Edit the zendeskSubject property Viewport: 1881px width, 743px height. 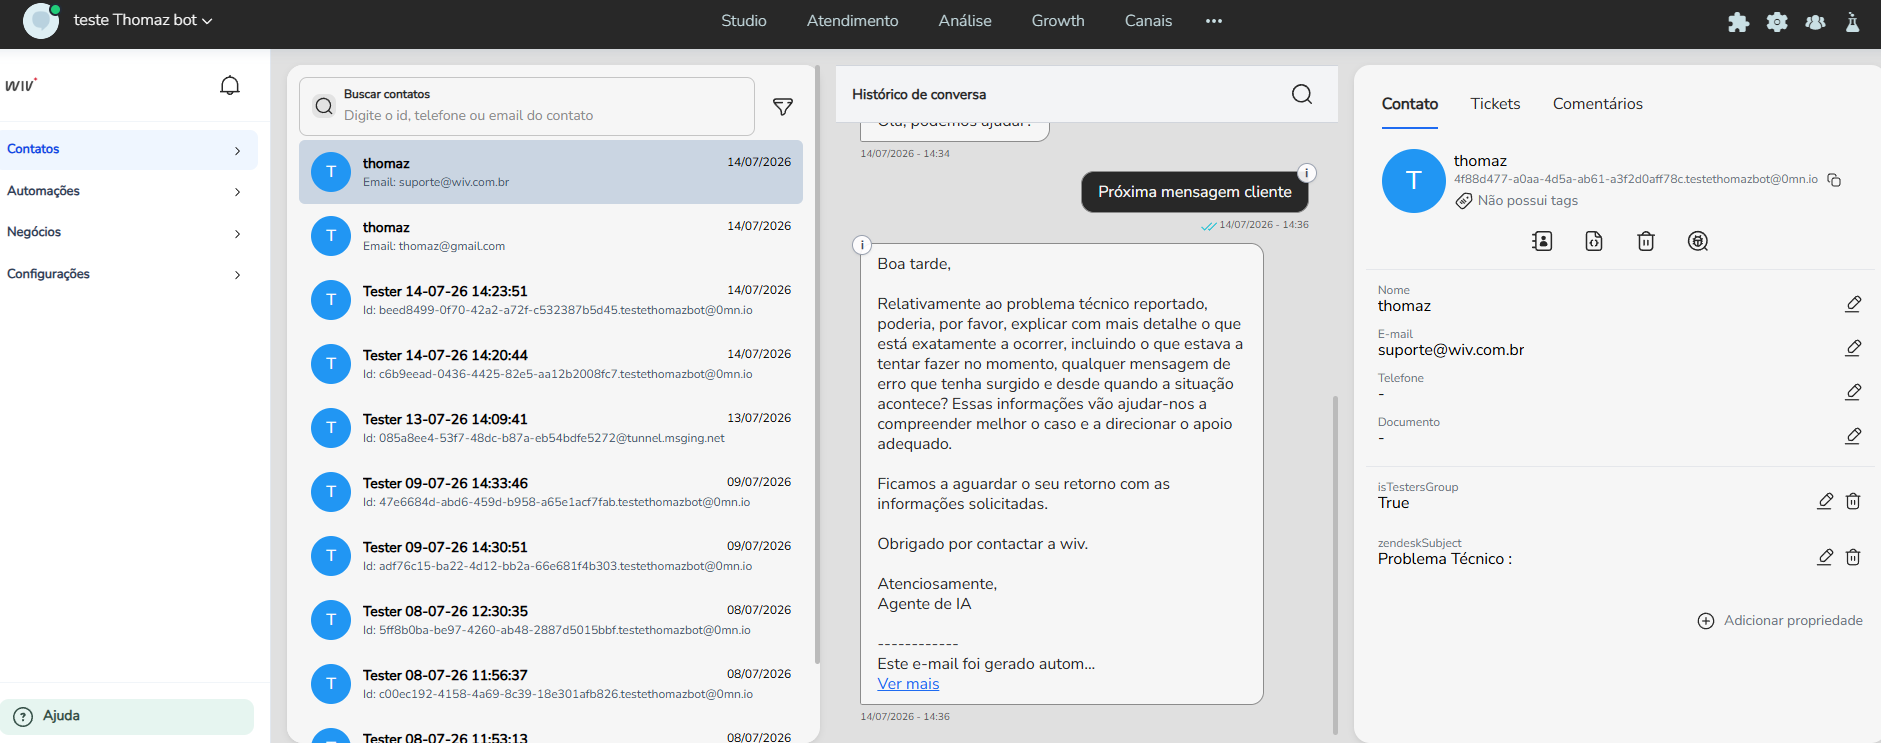[x=1825, y=557]
